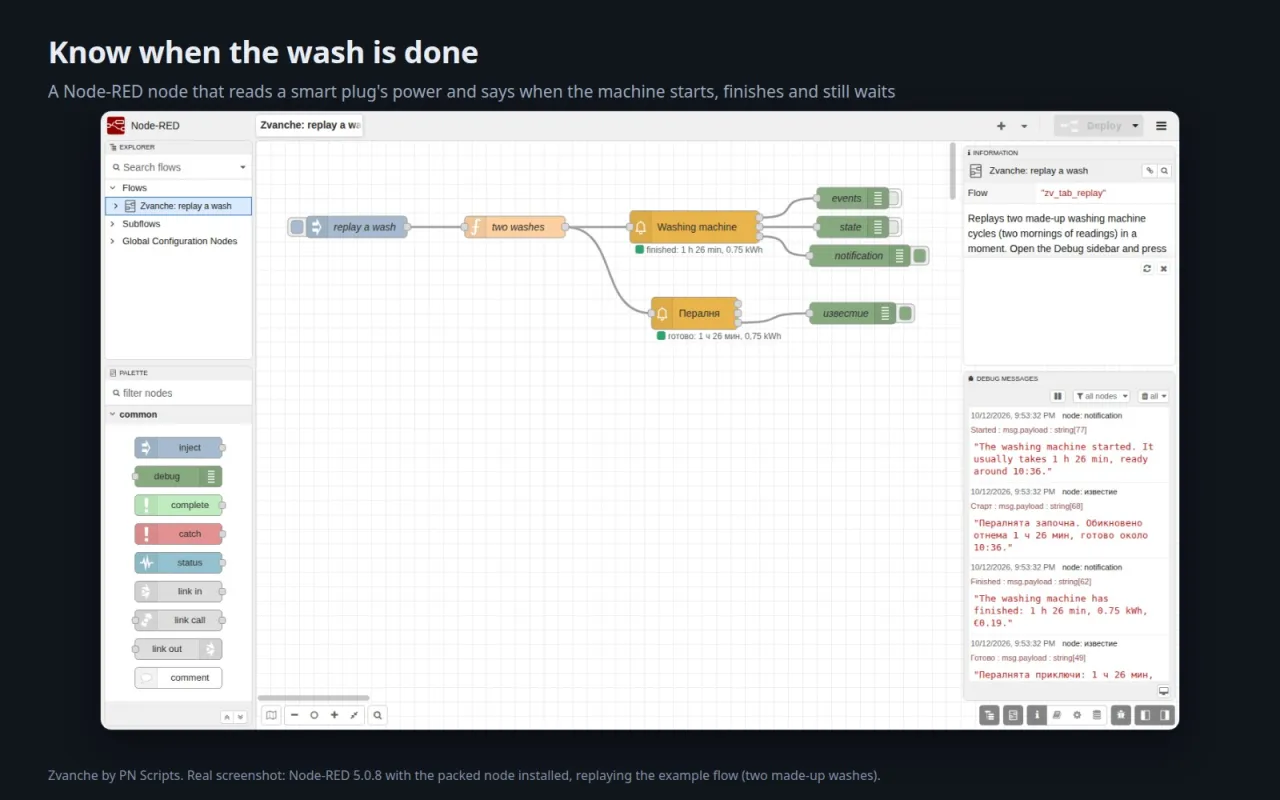The height and width of the screenshot is (800, 1280).
Task: Toggle the left sidebar visibility
Action: (x=1145, y=715)
